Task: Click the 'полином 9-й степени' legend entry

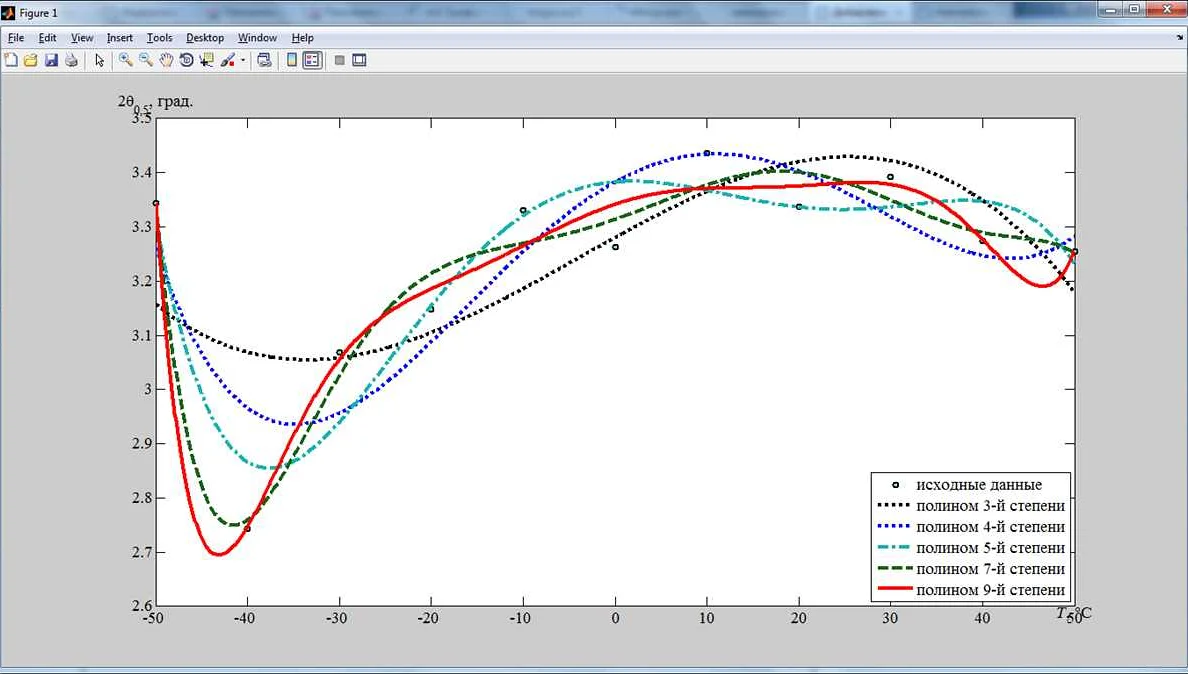Action: 990,590
